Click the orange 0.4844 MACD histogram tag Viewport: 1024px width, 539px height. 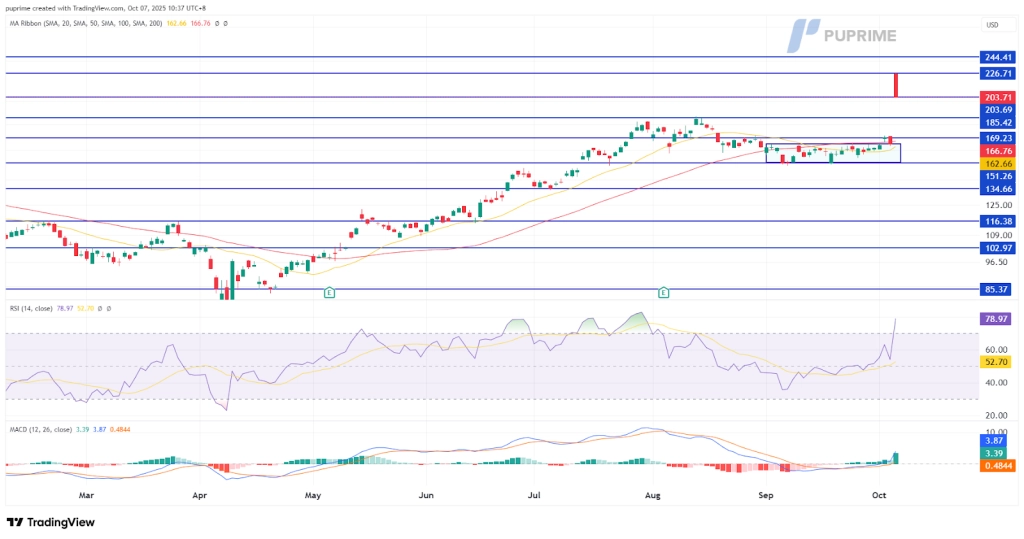999,464
